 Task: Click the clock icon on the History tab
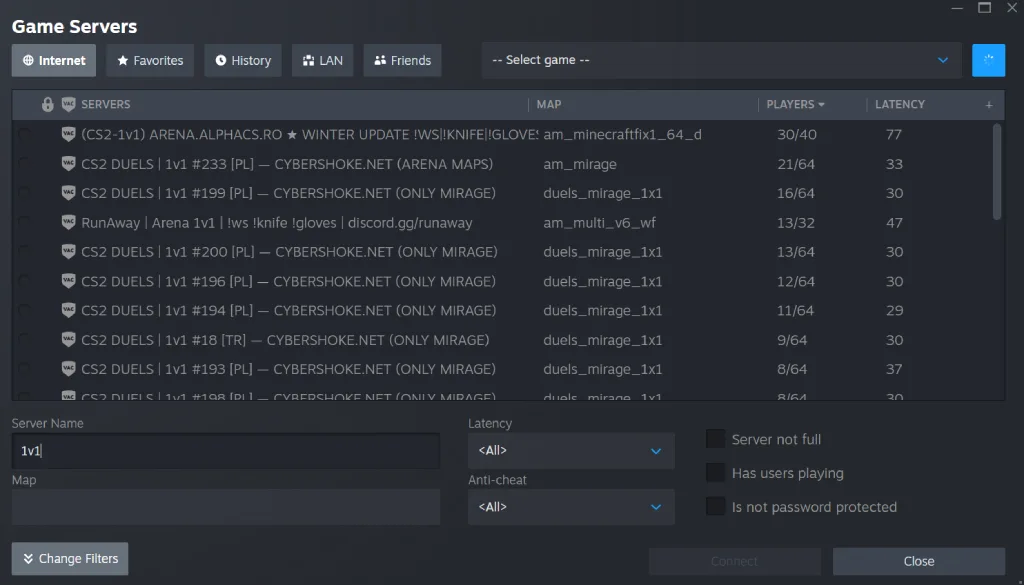point(221,60)
